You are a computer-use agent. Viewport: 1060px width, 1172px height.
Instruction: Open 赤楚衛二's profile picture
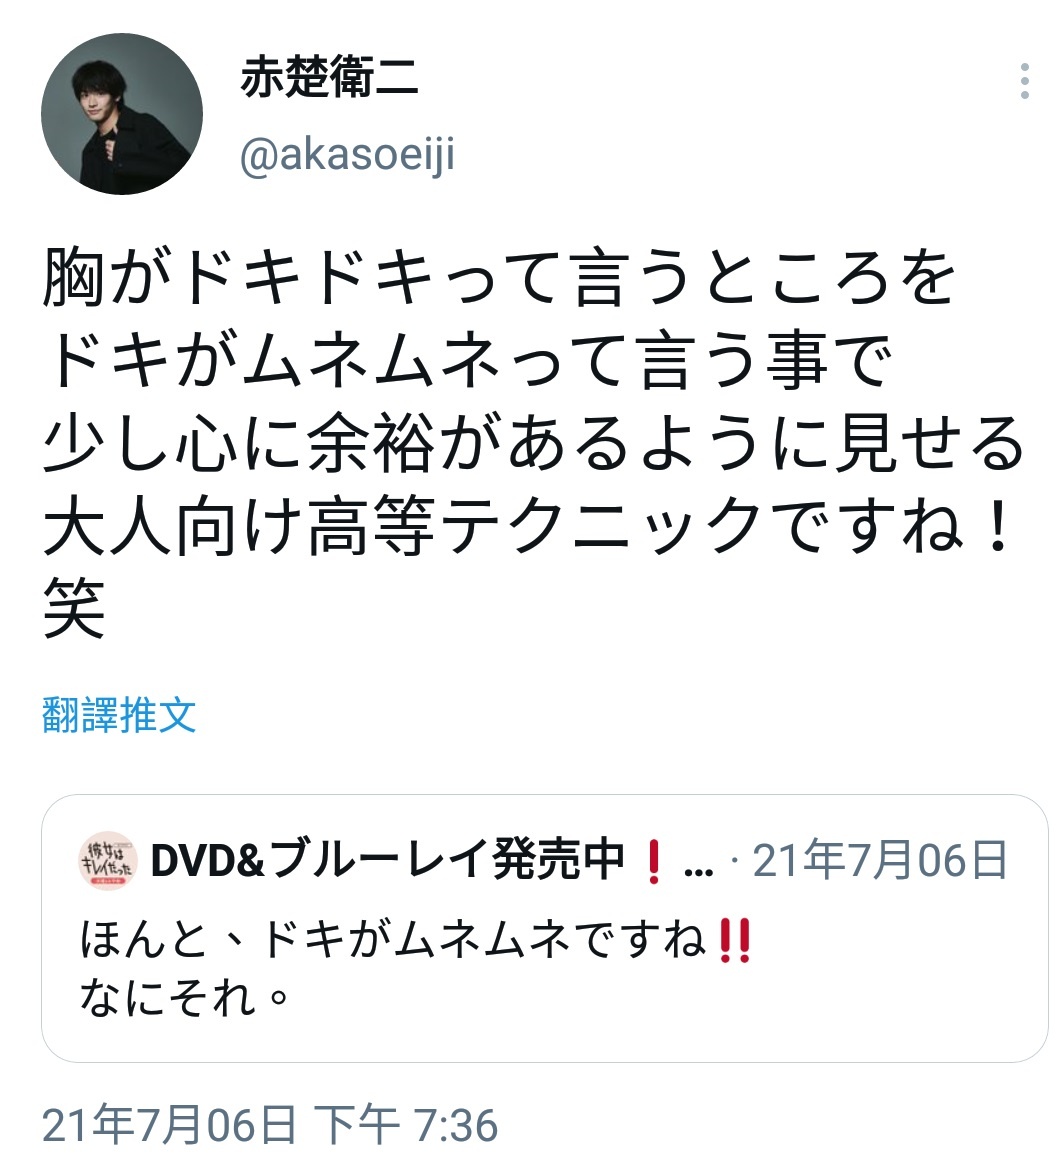coord(122,114)
